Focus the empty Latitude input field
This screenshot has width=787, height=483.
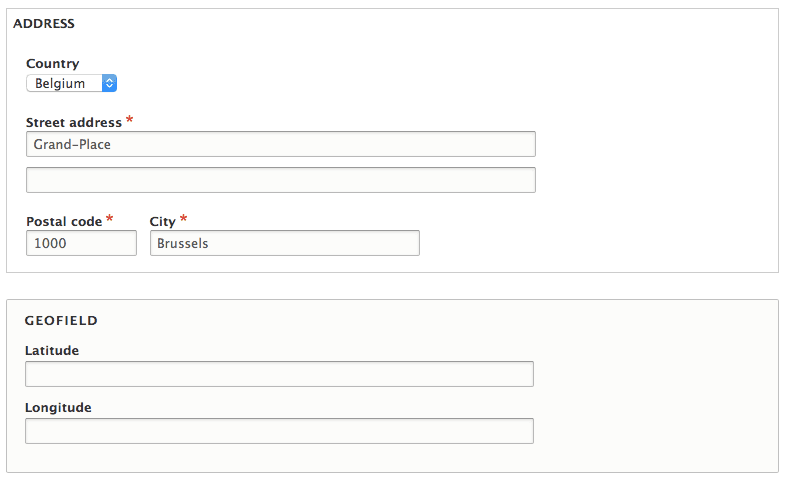279,374
